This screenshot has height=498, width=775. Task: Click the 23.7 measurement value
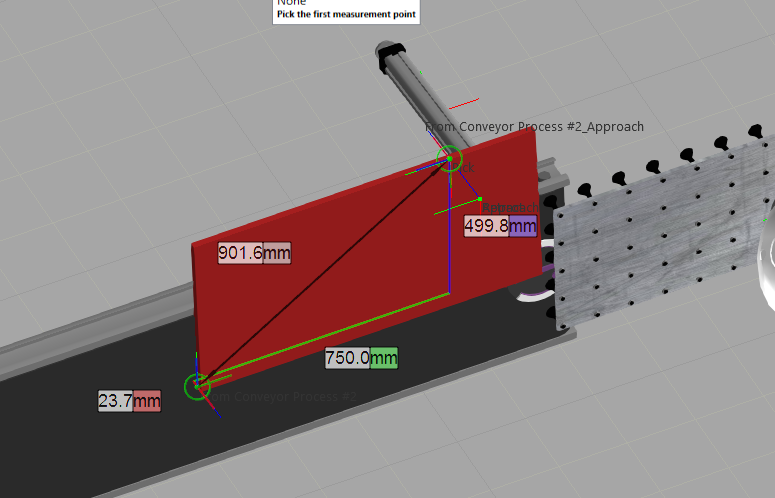[x=115, y=401]
